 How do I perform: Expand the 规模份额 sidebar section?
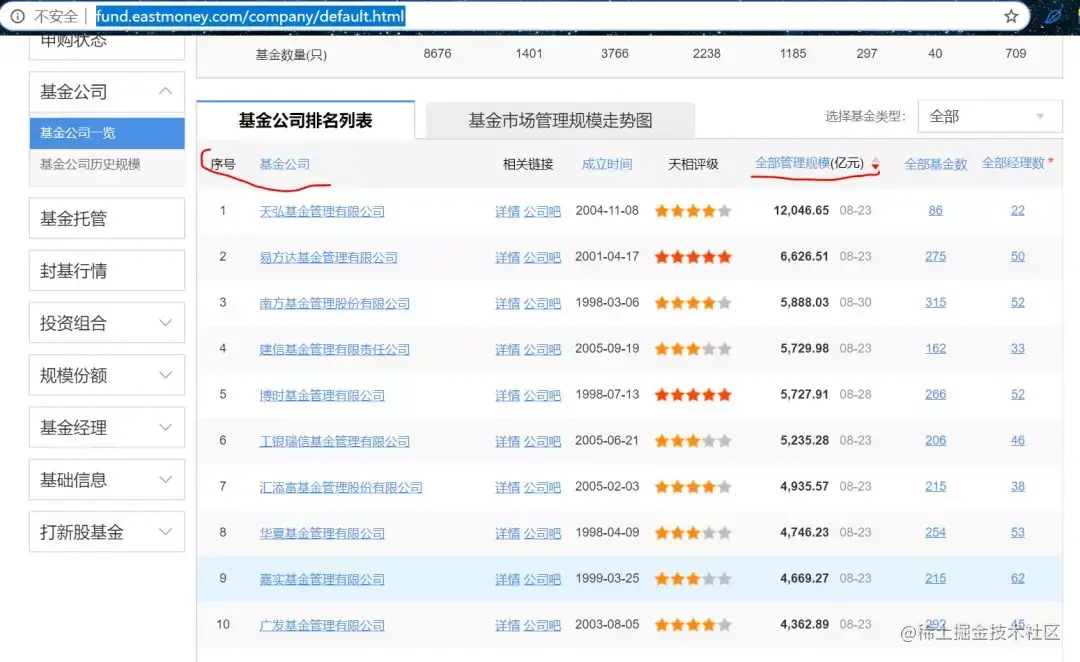click(x=165, y=375)
